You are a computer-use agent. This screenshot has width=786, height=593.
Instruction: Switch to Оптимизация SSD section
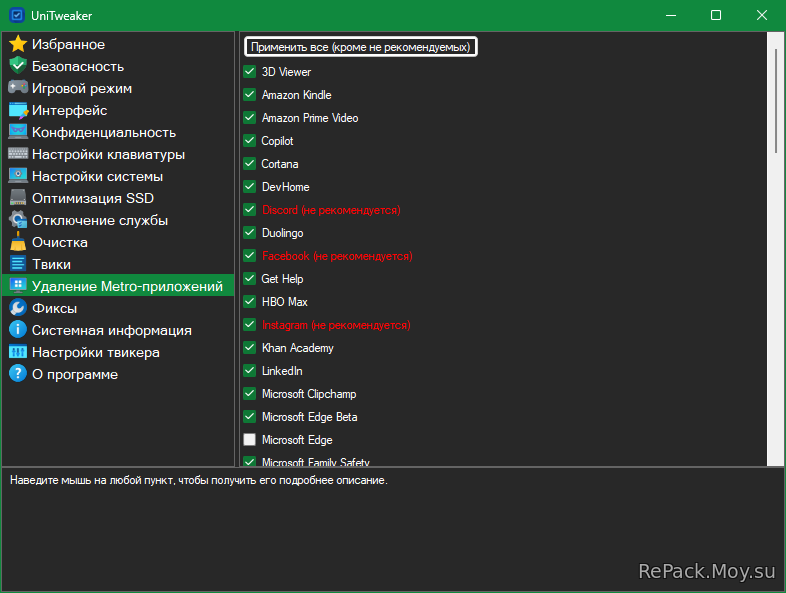tap(92, 198)
